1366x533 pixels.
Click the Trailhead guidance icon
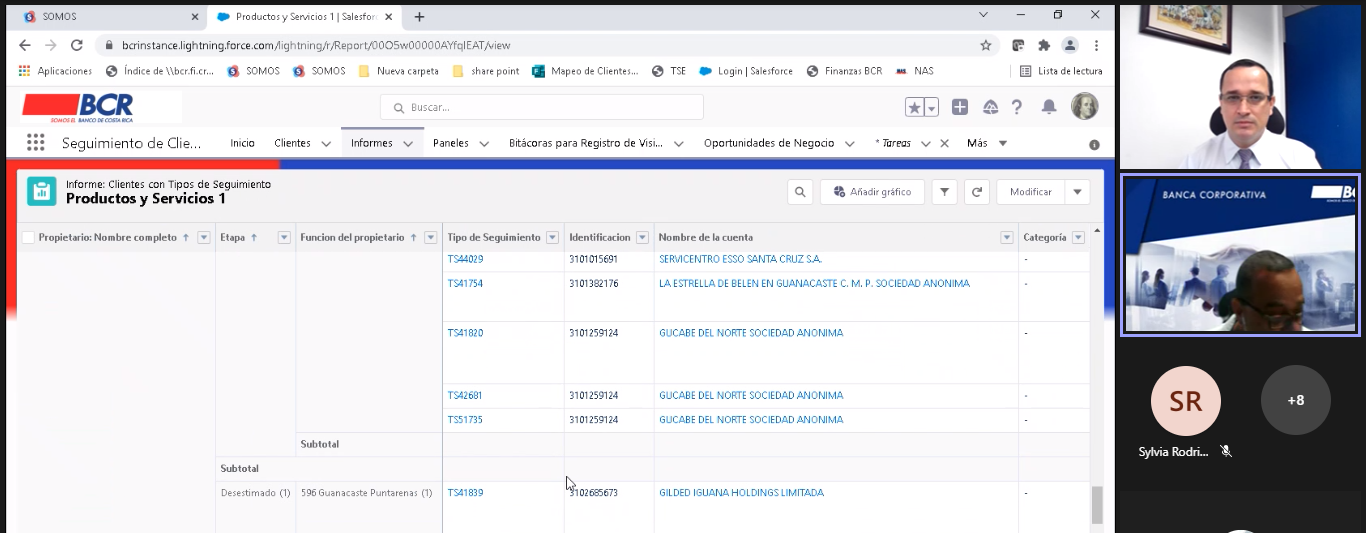(990, 107)
